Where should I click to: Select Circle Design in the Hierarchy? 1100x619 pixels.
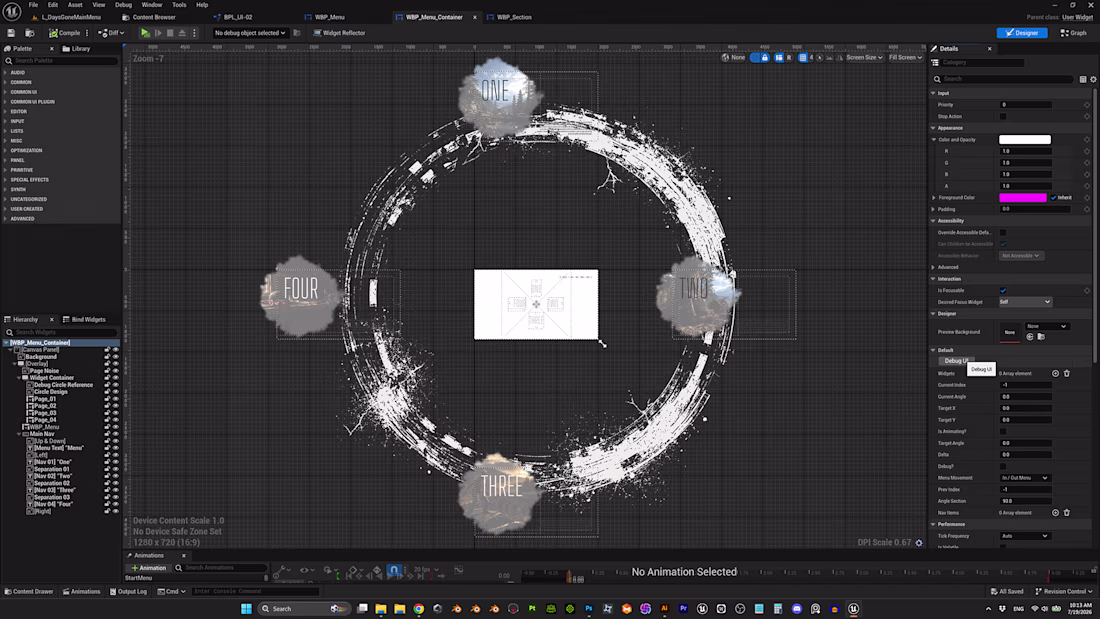click(51, 392)
